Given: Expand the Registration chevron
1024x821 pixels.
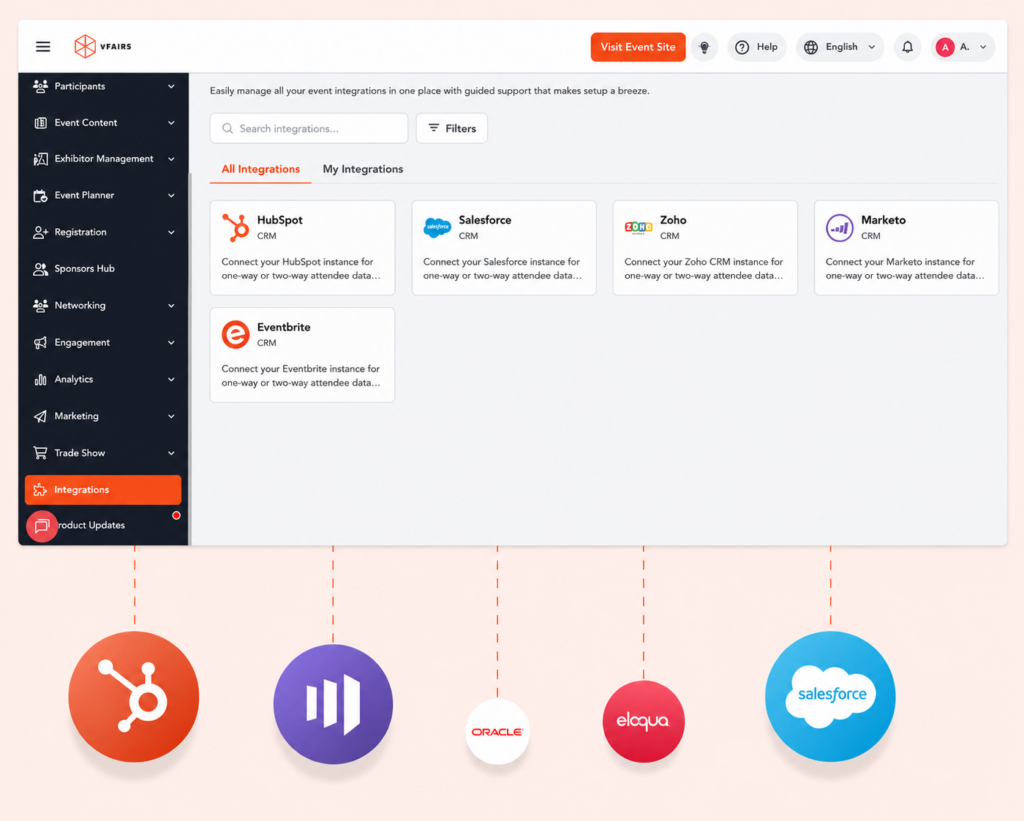Looking at the screenshot, I should (x=171, y=232).
